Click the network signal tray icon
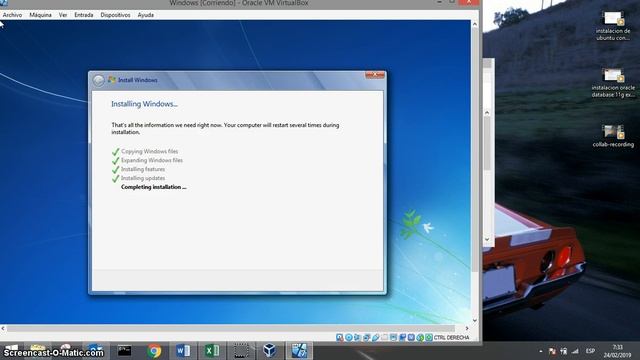This screenshot has height=360, width=640. pyautogui.click(x=576, y=351)
